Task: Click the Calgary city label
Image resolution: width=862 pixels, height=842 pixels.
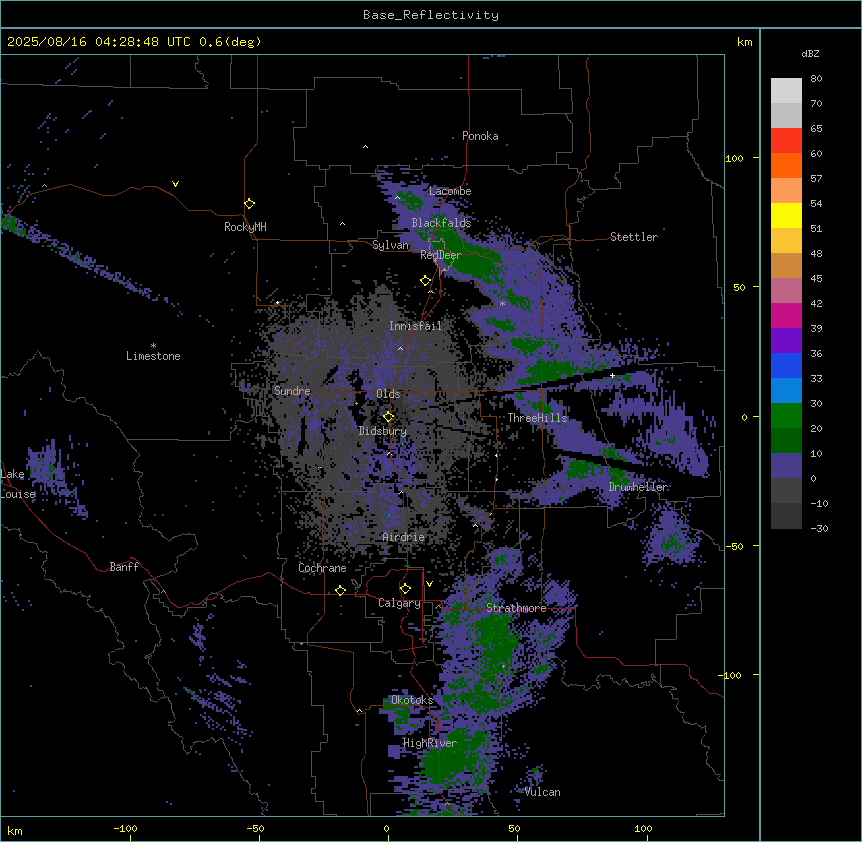Action: [399, 603]
